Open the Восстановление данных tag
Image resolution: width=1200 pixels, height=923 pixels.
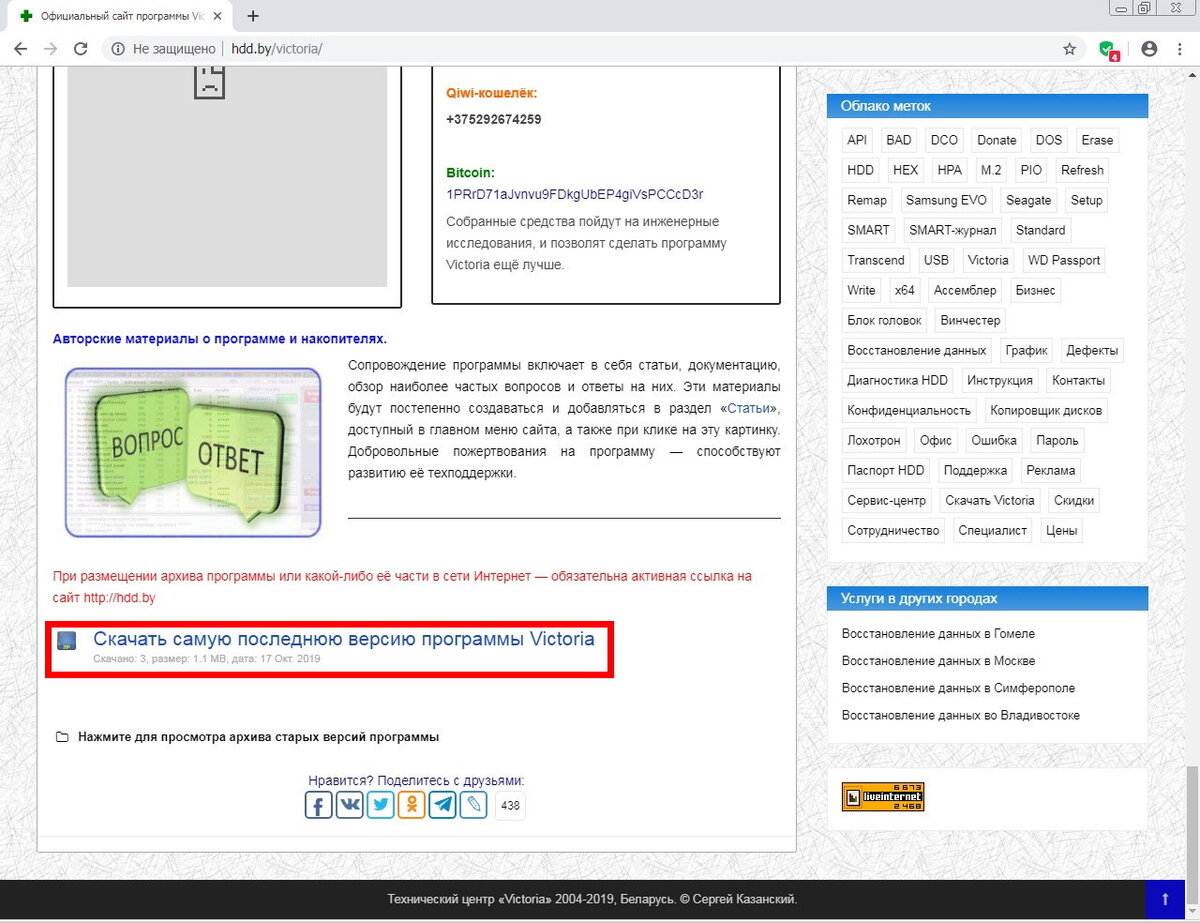pyautogui.click(x=917, y=350)
